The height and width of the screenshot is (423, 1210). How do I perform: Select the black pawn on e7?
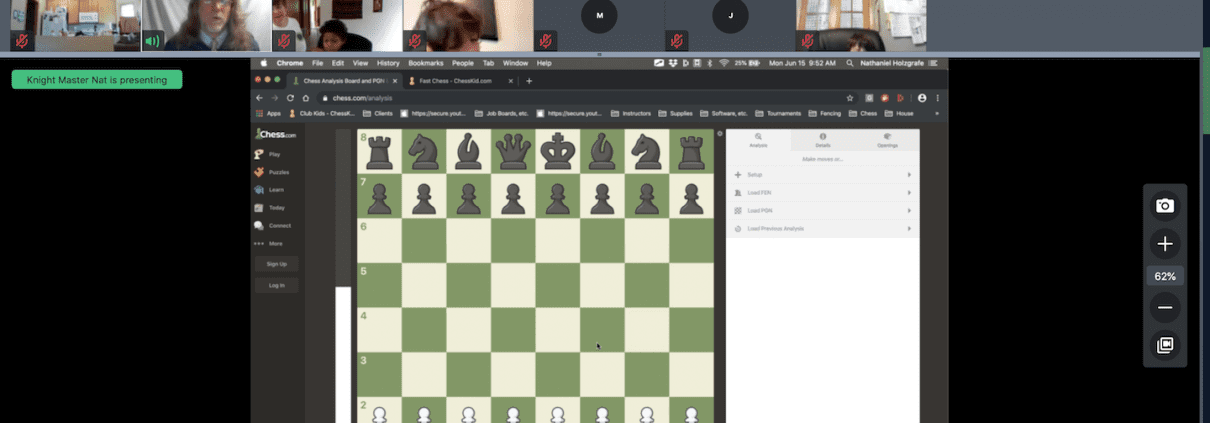pyautogui.click(x=557, y=197)
